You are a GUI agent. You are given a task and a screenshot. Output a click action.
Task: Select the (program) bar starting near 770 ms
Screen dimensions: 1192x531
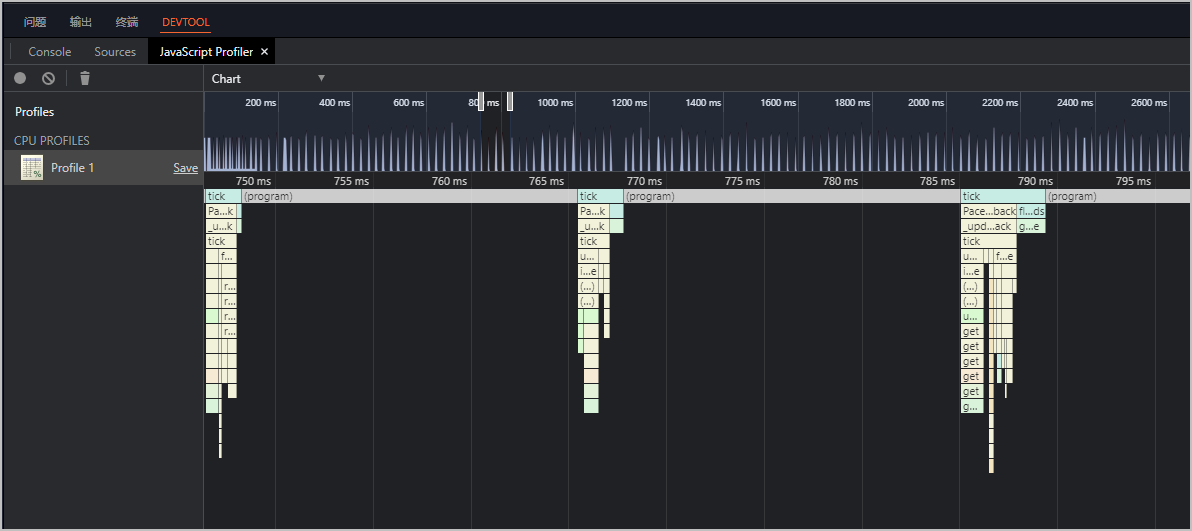[792, 196]
